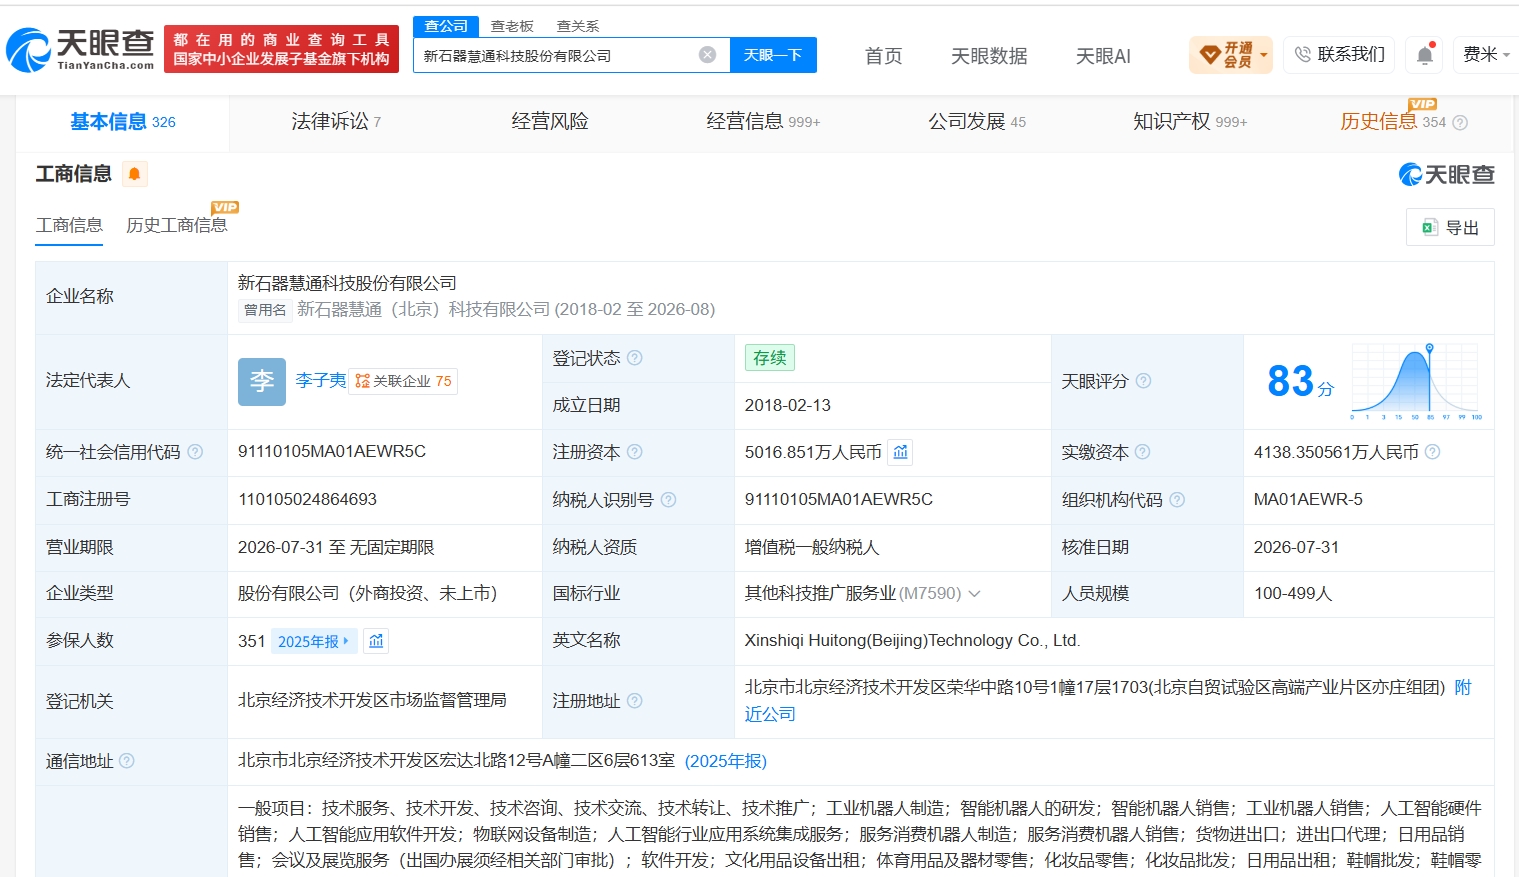Click the 联系我们 button
Image resolution: width=1519 pixels, height=877 pixels.
[1340, 55]
